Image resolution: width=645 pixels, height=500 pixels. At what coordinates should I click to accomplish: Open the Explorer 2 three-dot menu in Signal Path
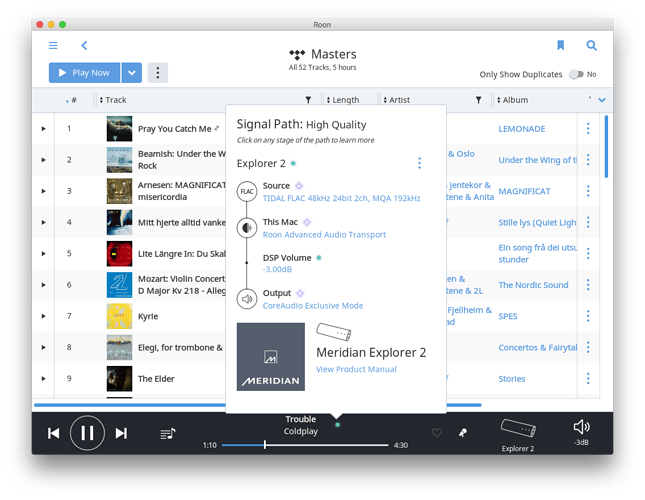coord(420,163)
